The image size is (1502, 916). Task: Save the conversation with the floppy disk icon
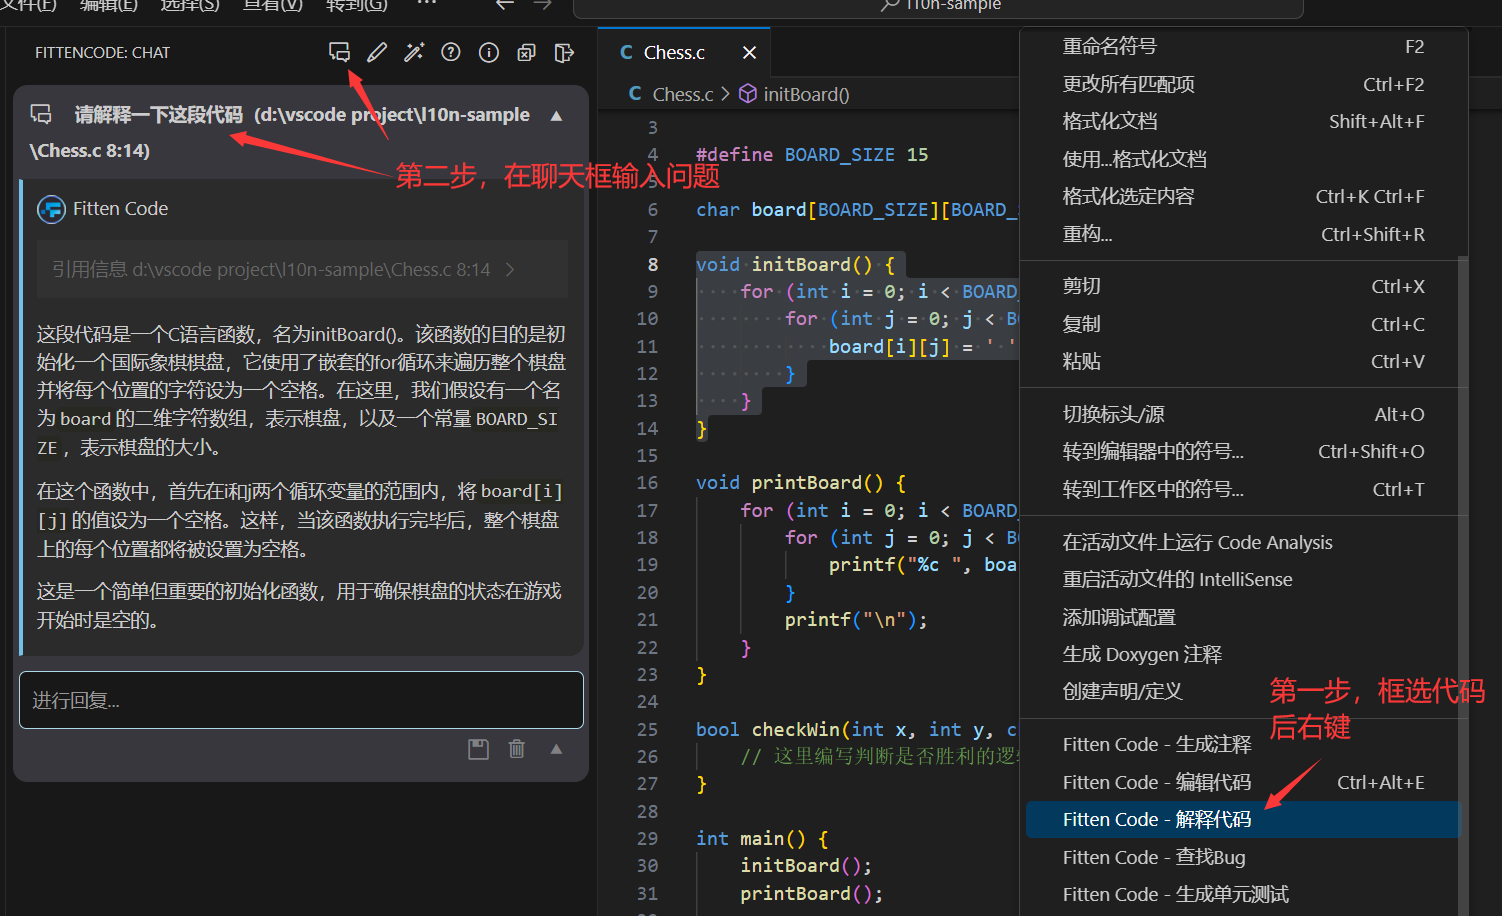tap(479, 749)
